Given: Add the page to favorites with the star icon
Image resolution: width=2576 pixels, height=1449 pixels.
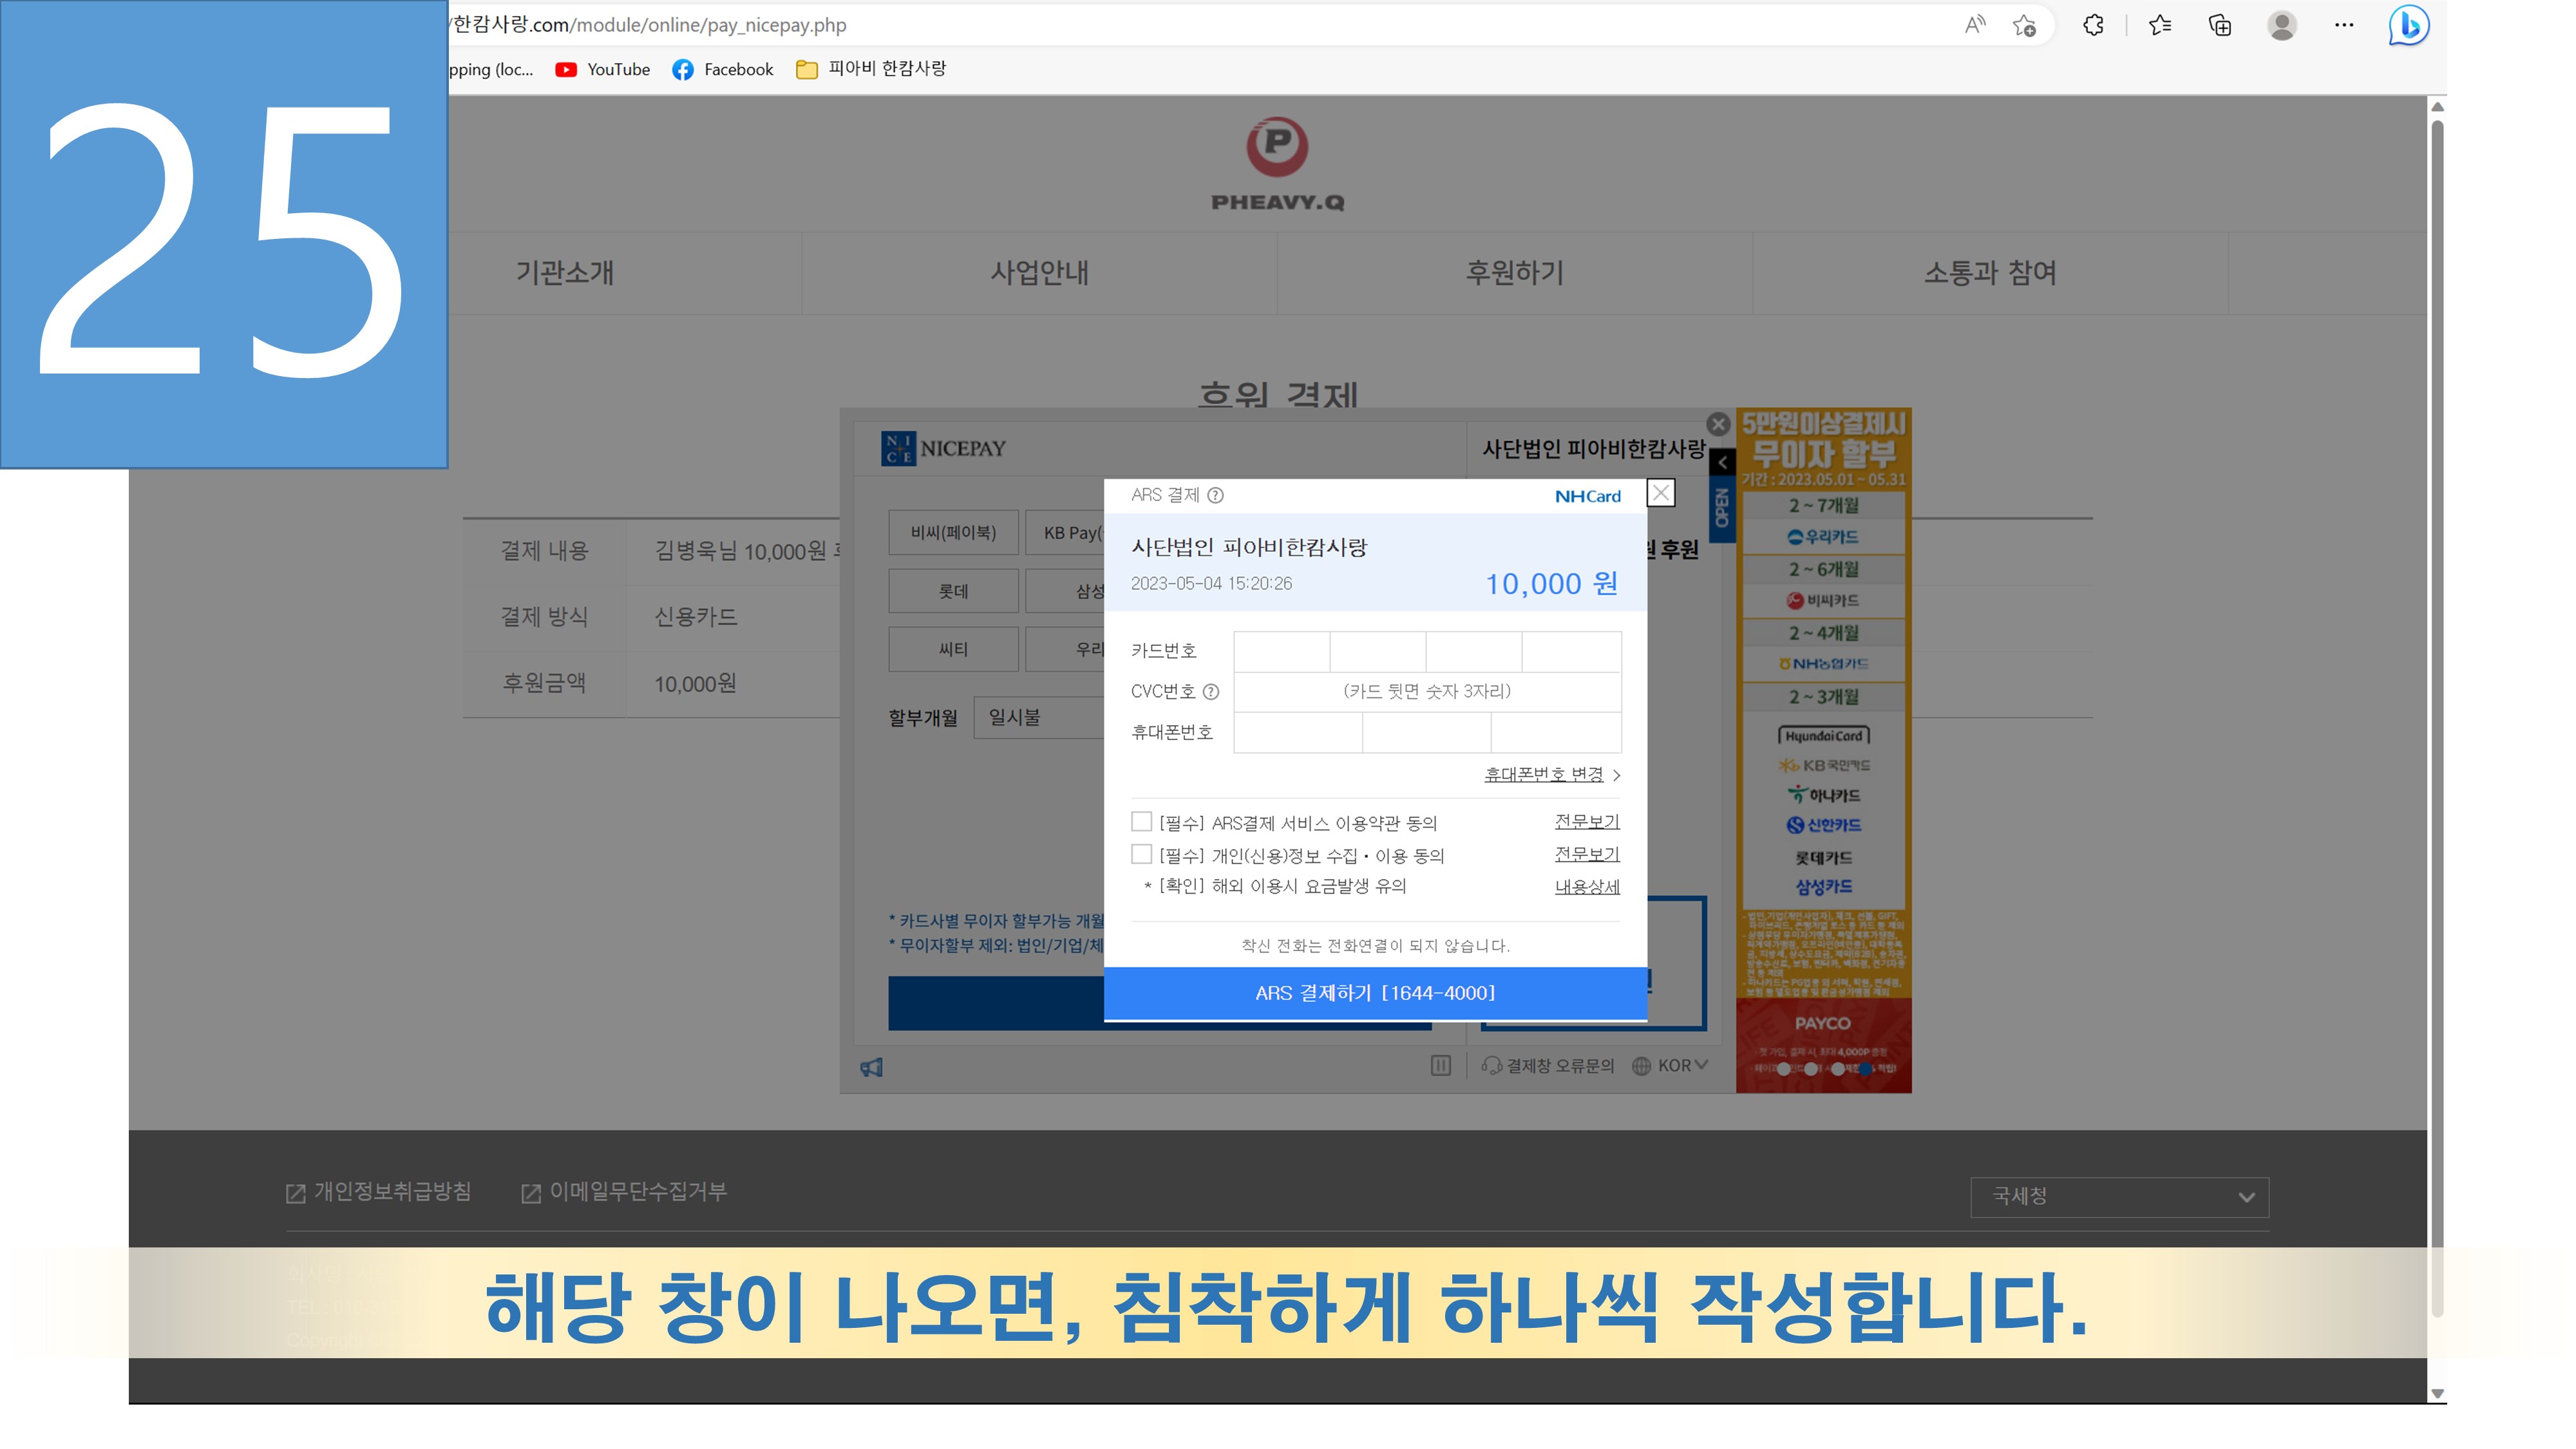Looking at the screenshot, I should click(x=2024, y=25).
